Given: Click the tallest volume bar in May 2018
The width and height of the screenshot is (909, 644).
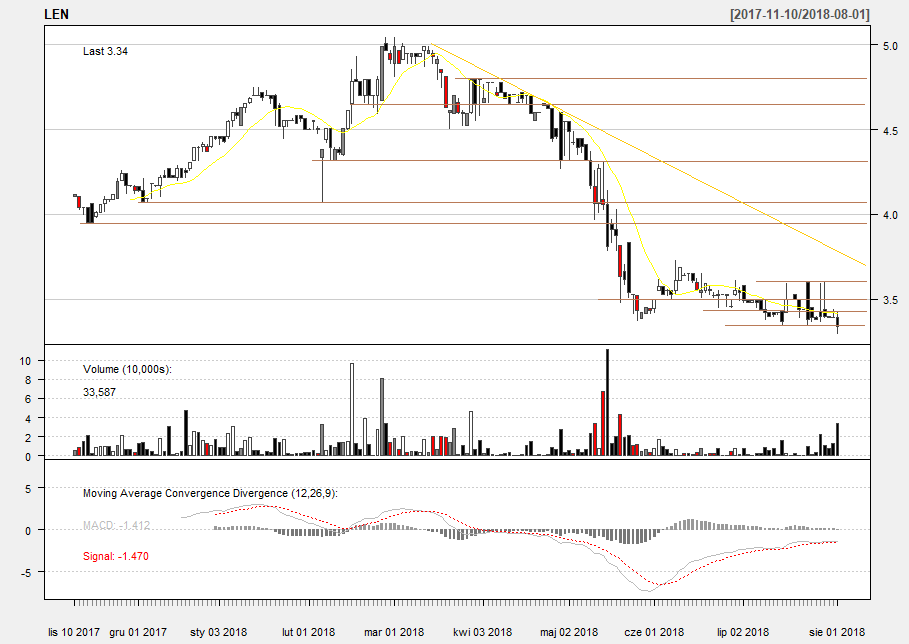Looking at the screenshot, I should 608,402.
